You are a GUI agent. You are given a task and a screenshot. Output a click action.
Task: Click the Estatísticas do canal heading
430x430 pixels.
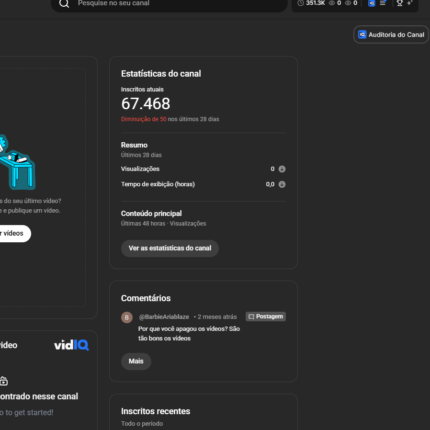(161, 74)
